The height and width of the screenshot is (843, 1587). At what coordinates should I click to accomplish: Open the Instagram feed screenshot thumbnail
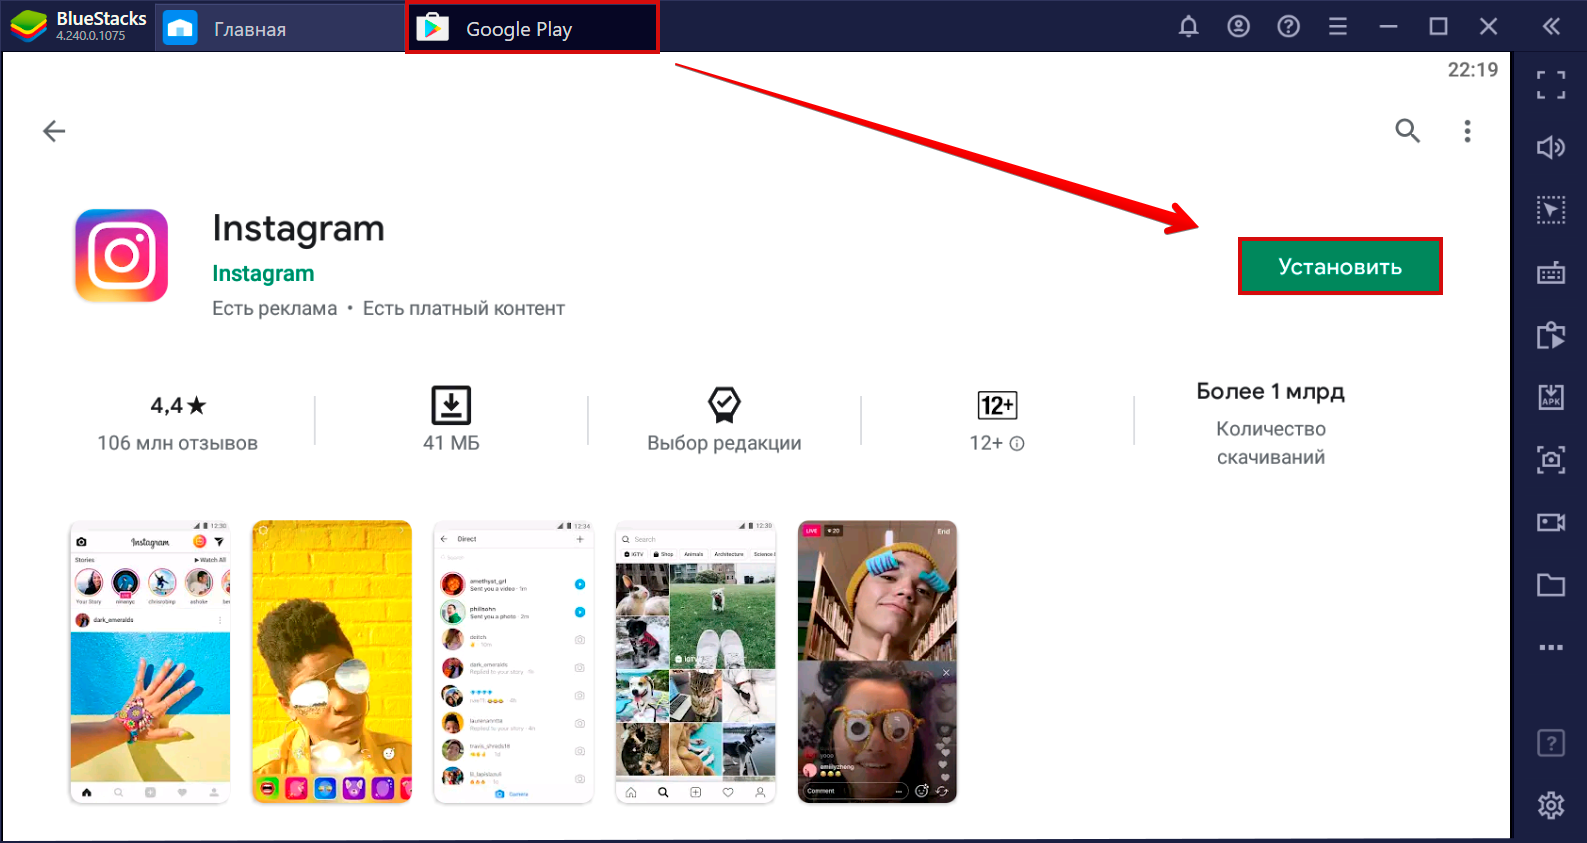click(x=150, y=662)
